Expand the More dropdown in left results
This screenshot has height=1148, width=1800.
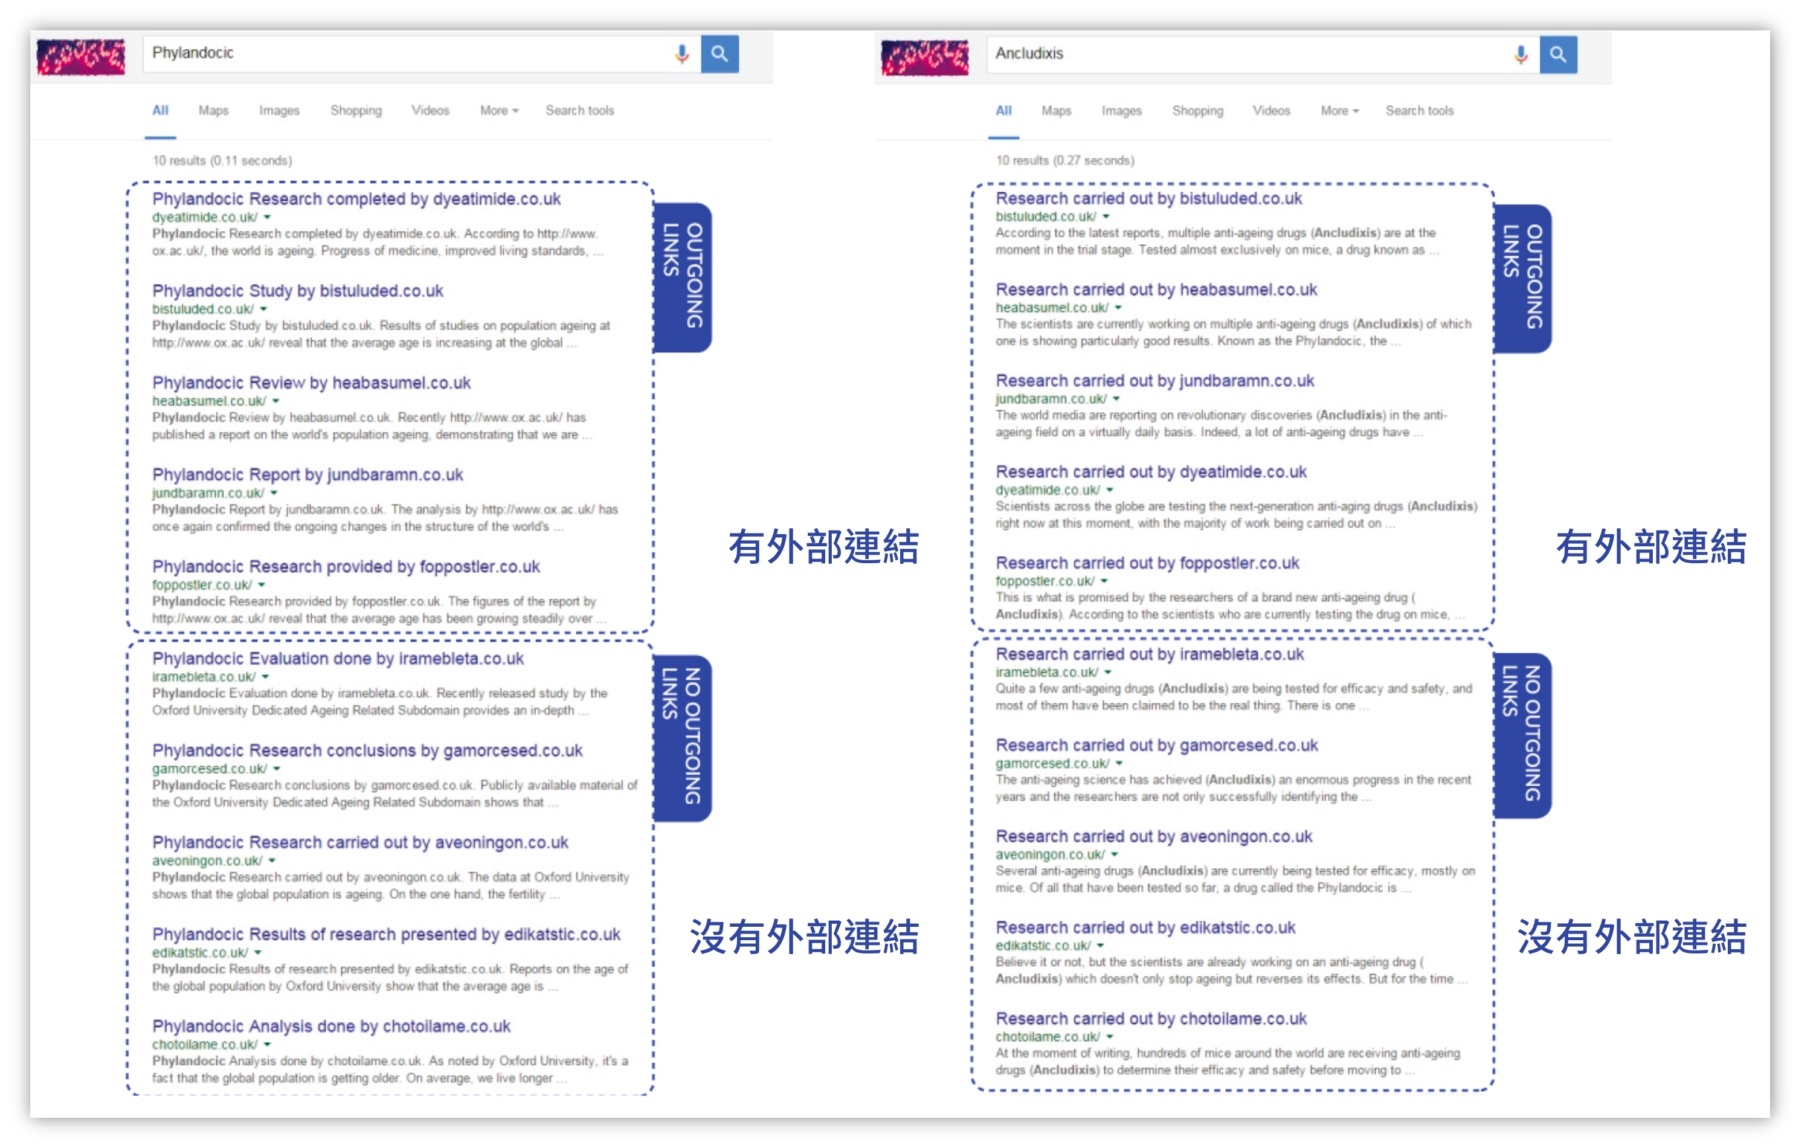click(x=499, y=111)
